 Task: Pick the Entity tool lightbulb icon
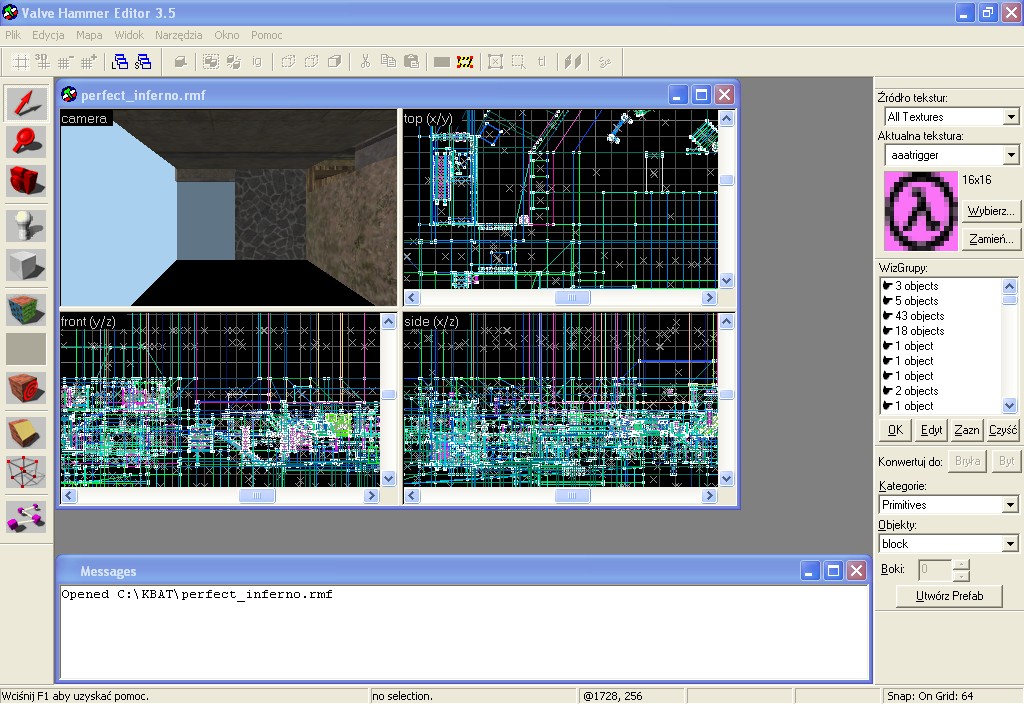click(26, 226)
